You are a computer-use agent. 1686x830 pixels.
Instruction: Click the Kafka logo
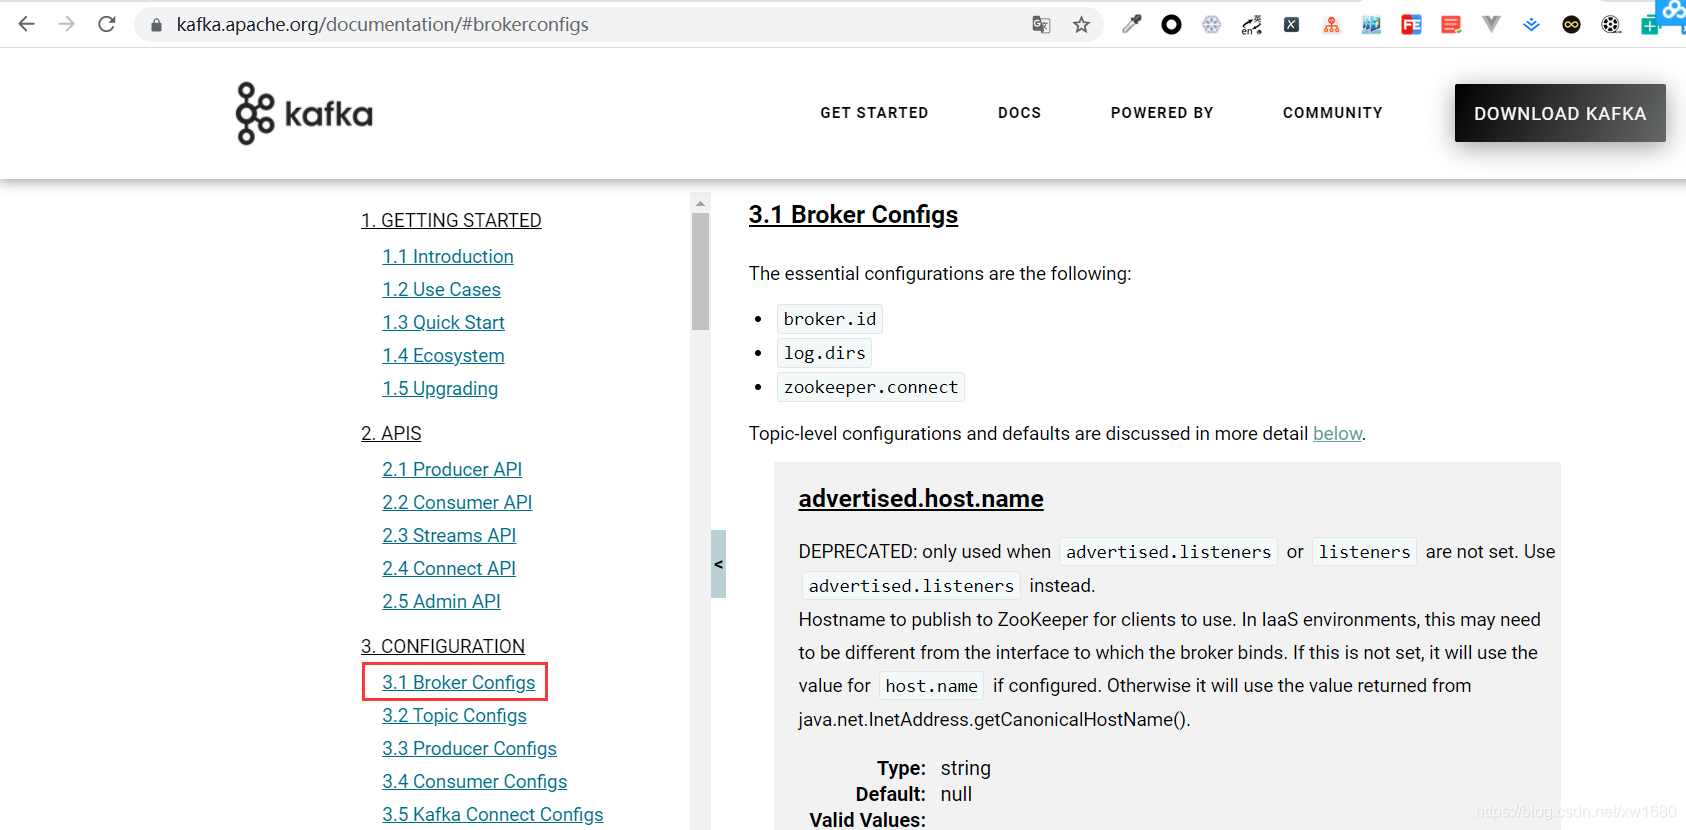click(304, 113)
